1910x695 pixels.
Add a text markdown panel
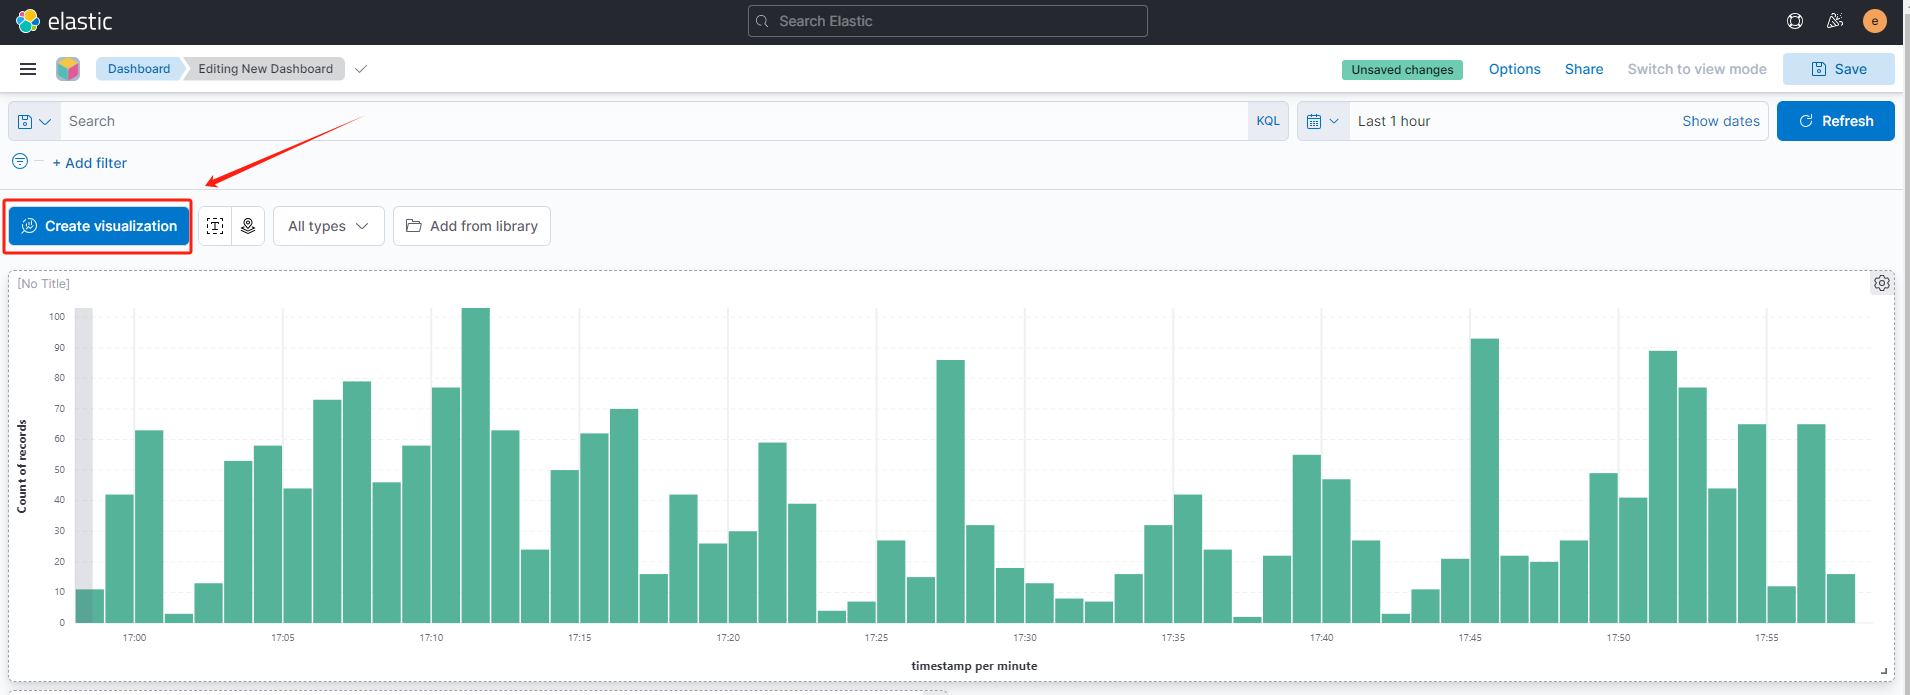pos(215,226)
